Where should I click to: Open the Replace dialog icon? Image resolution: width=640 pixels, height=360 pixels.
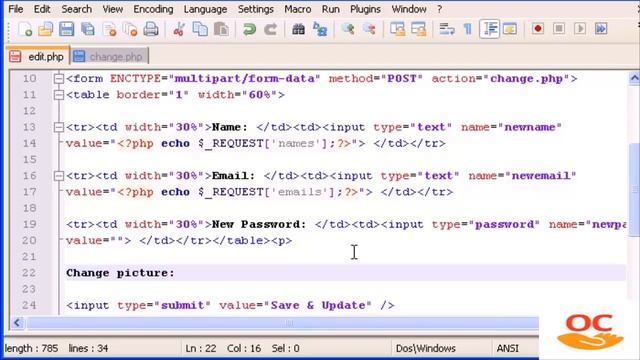320,29
